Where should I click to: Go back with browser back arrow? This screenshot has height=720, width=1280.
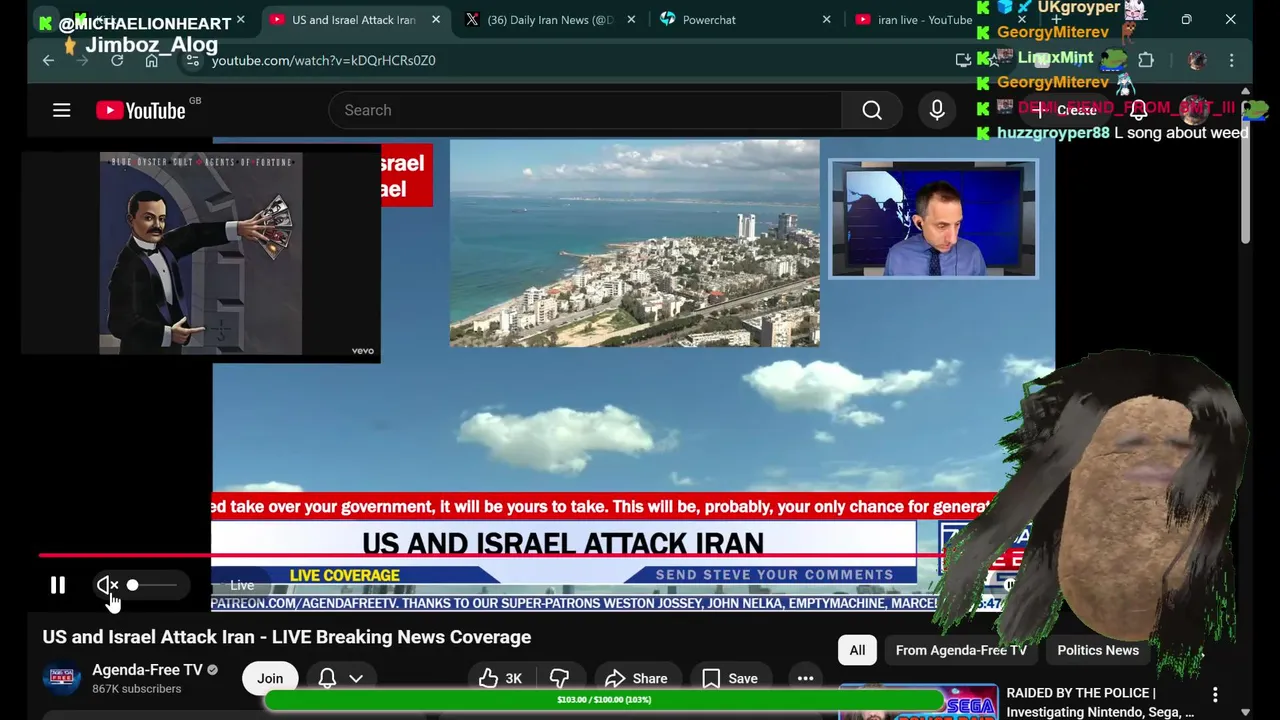pos(48,60)
